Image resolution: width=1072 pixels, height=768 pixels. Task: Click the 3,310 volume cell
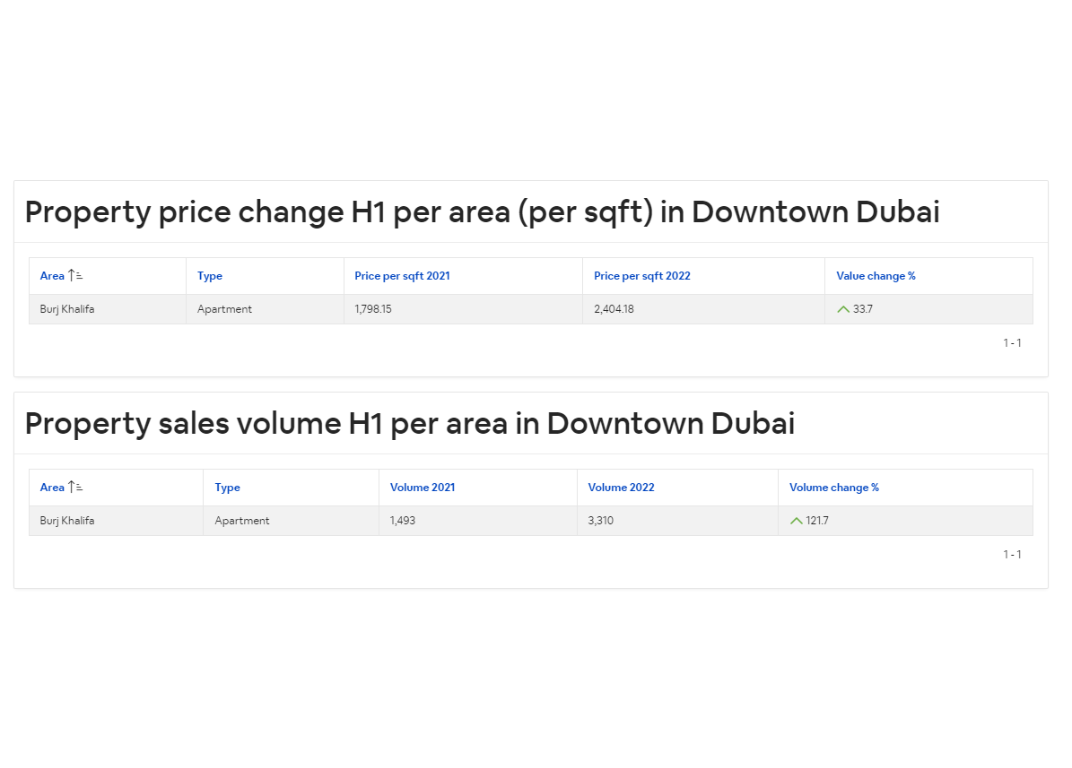pyautogui.click(x=601, y=521)
